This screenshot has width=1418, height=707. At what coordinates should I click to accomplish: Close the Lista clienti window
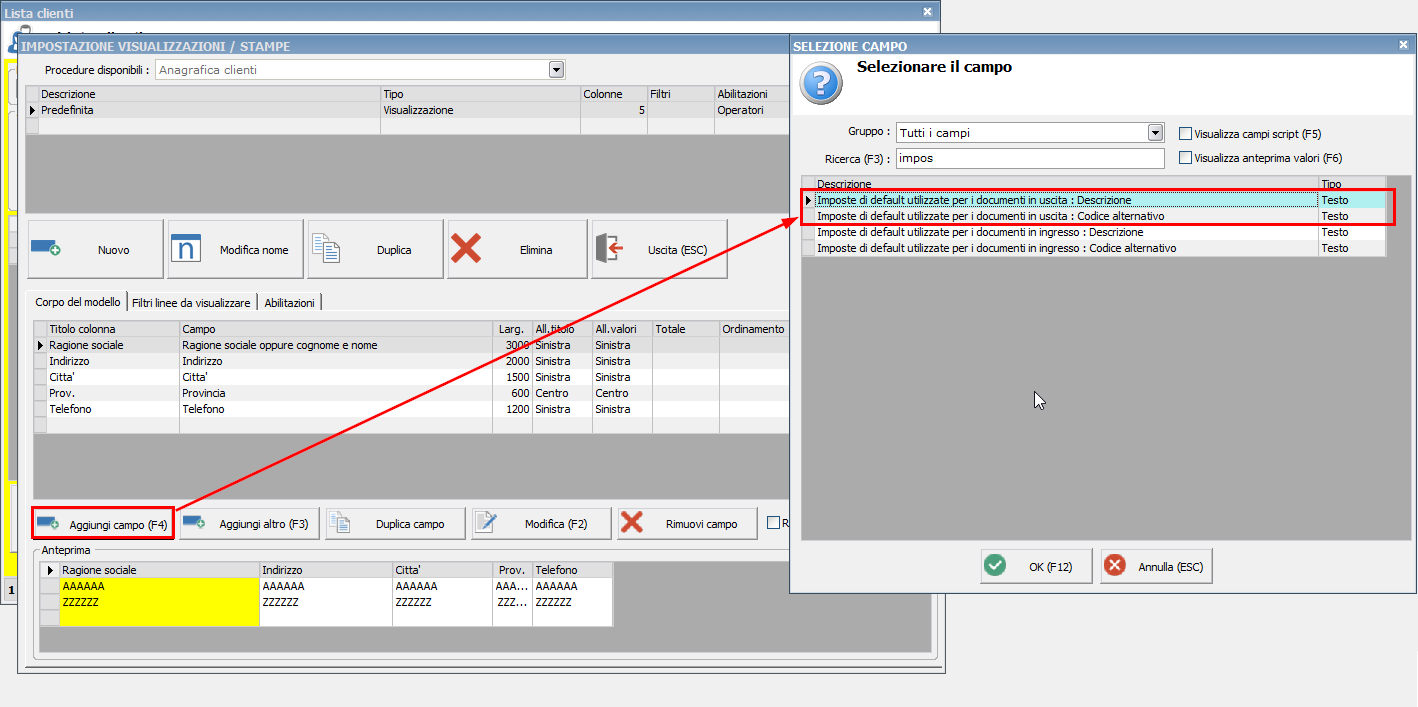[x=927, y=12]
